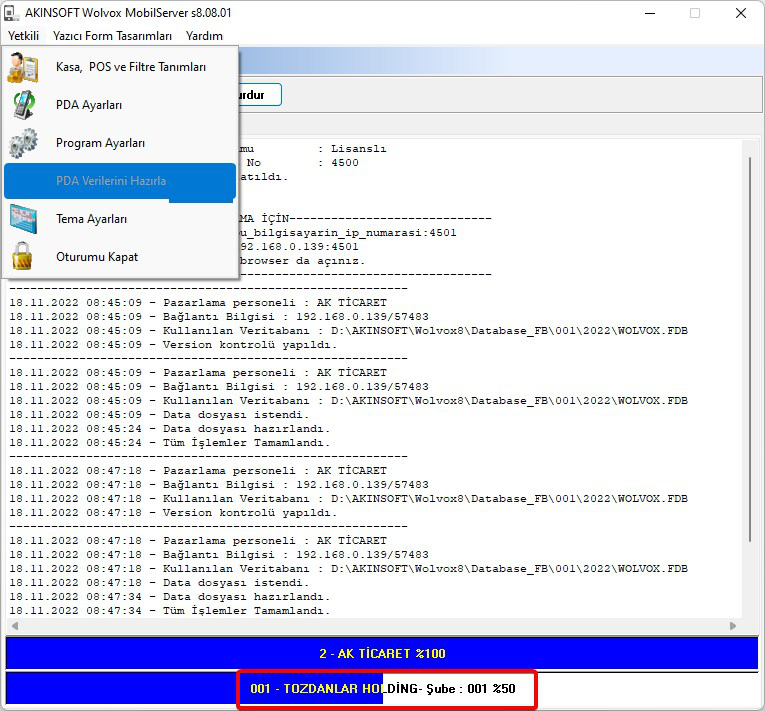765x711 pixels.
Task: Choose Program Ayarları from the menu
Action: click(120, 143)
